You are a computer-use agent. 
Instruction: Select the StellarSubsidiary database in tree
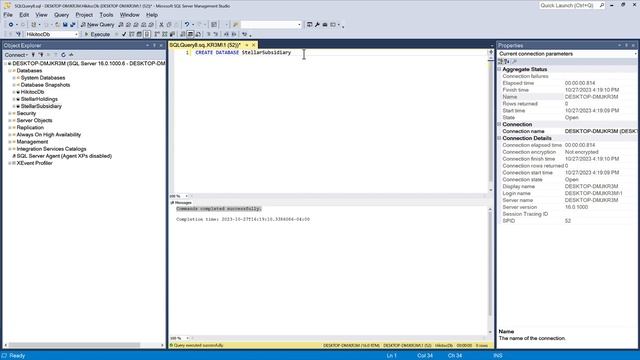click(x=41, y=106)
